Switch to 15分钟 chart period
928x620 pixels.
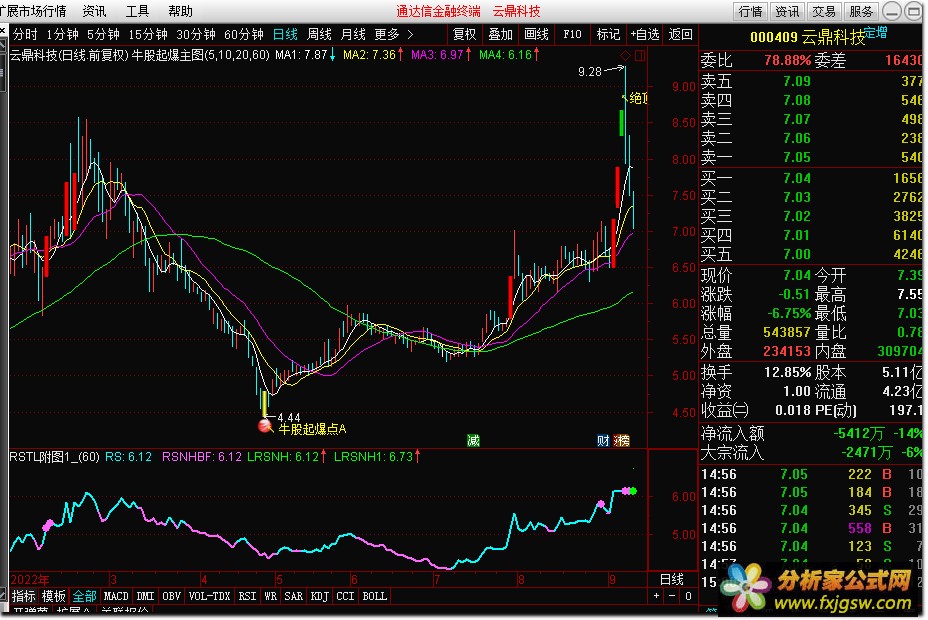pos(148,34)
